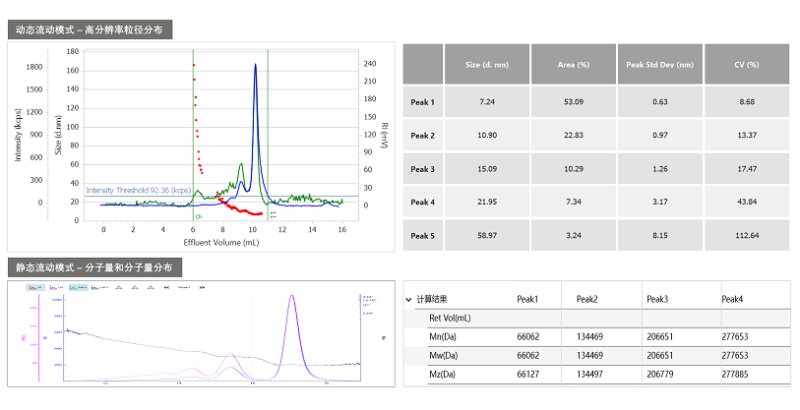Click the small green marker icon at 6 mL
Image resolution: width=800 pixels, height=410 pixels.
[x=198, y=215]
